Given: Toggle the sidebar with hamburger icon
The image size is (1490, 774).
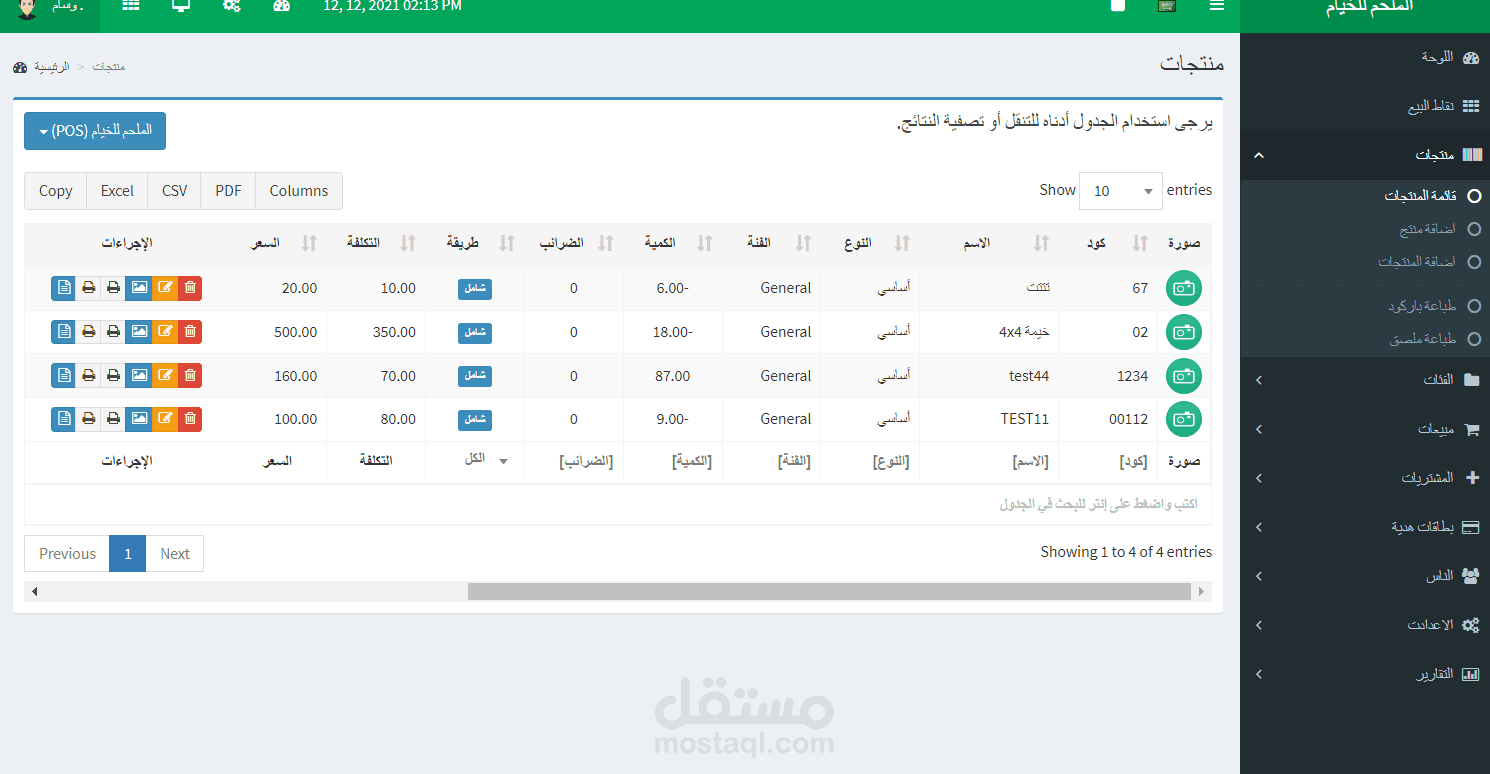Looking at the screenshot, I should [1217, 6].
